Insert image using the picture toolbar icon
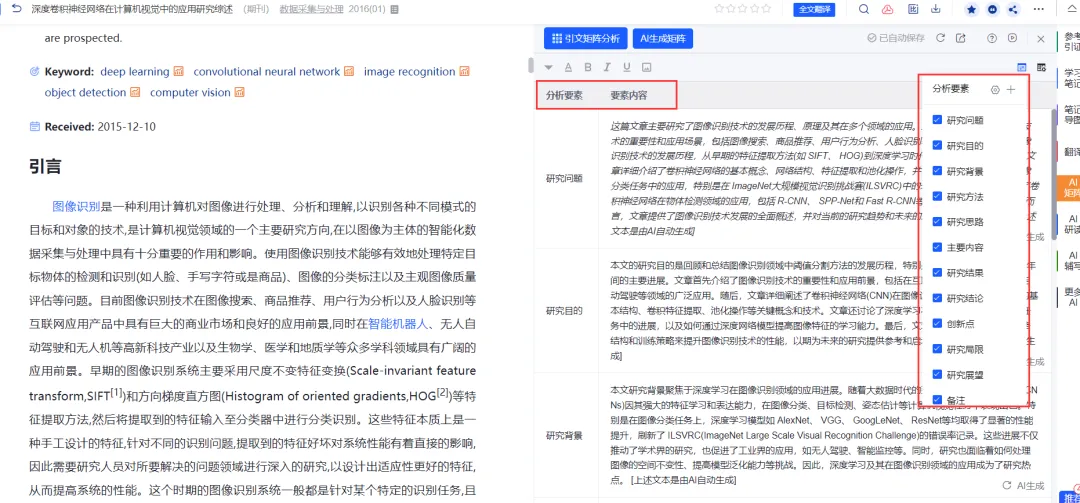 tap(646, 67)
